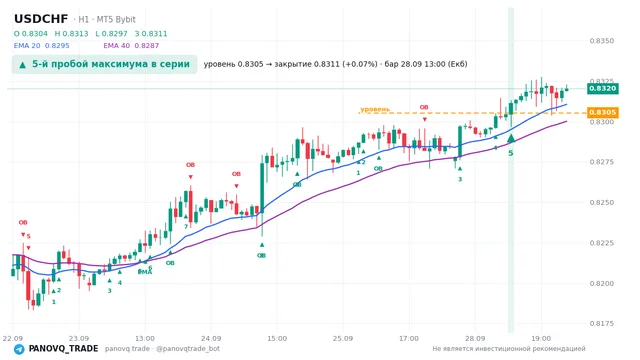Click the 19:00 time axis label
Image resolution: width=640 pixels, height=360 pixels.
(541, 338)
